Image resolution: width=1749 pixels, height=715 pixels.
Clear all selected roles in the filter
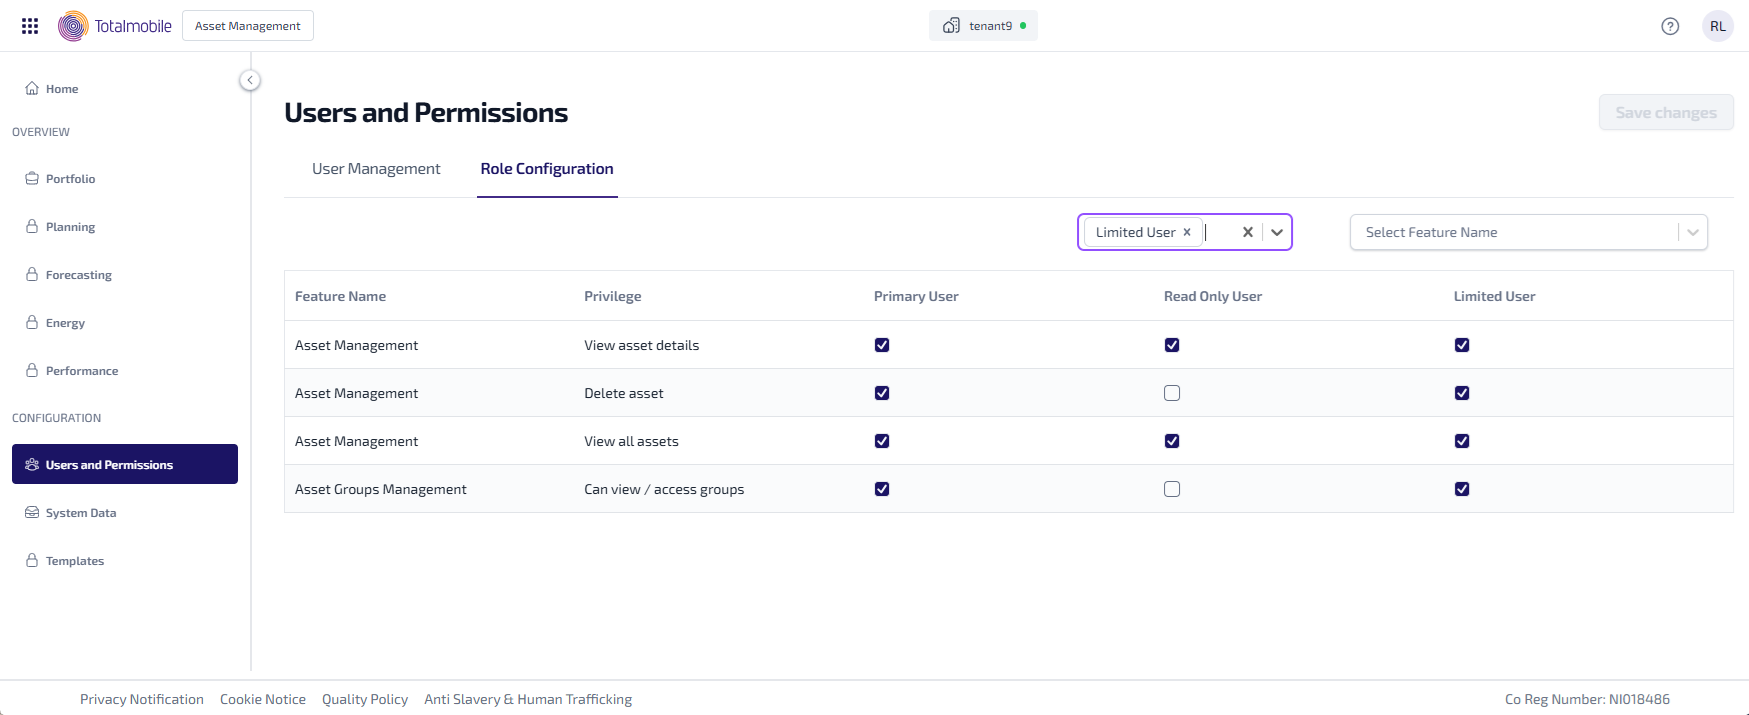tap(1247, 232)
